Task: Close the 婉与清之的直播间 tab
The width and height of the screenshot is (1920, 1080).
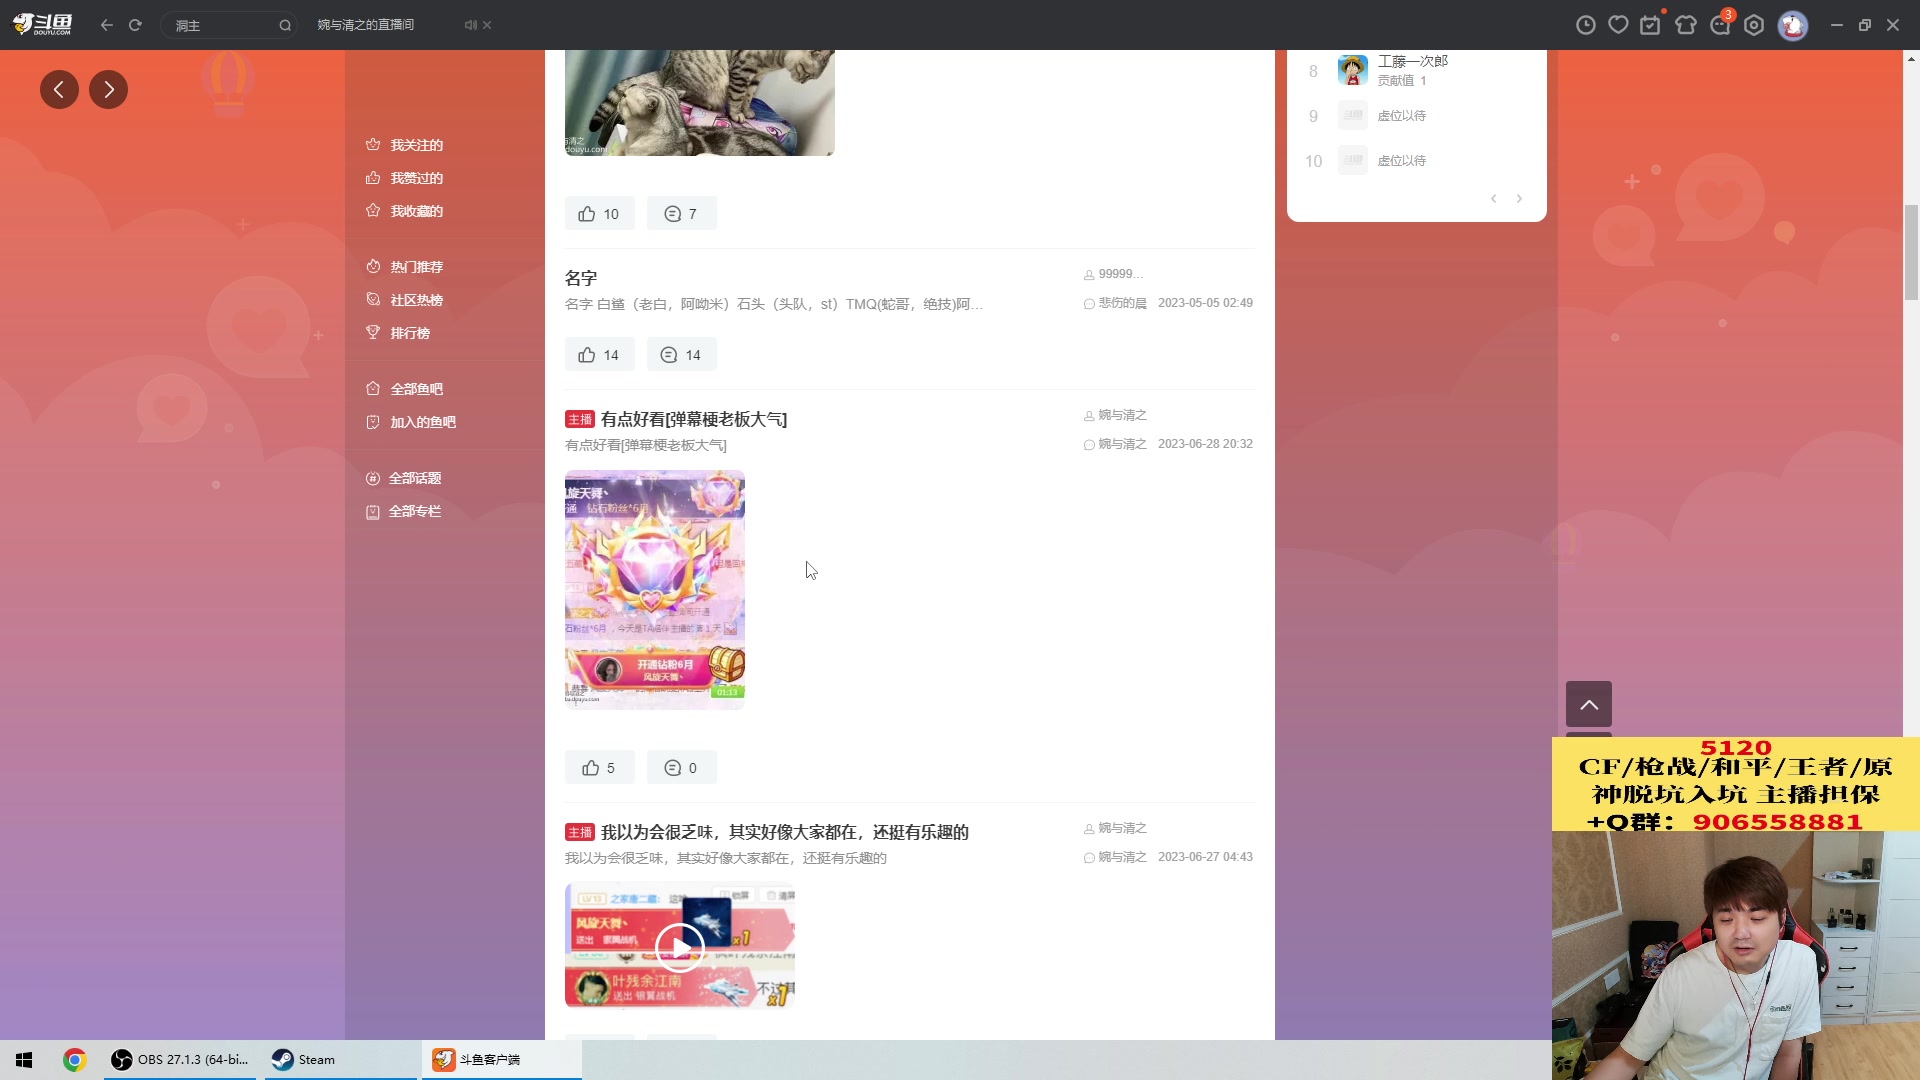Action: pos(487,25)
